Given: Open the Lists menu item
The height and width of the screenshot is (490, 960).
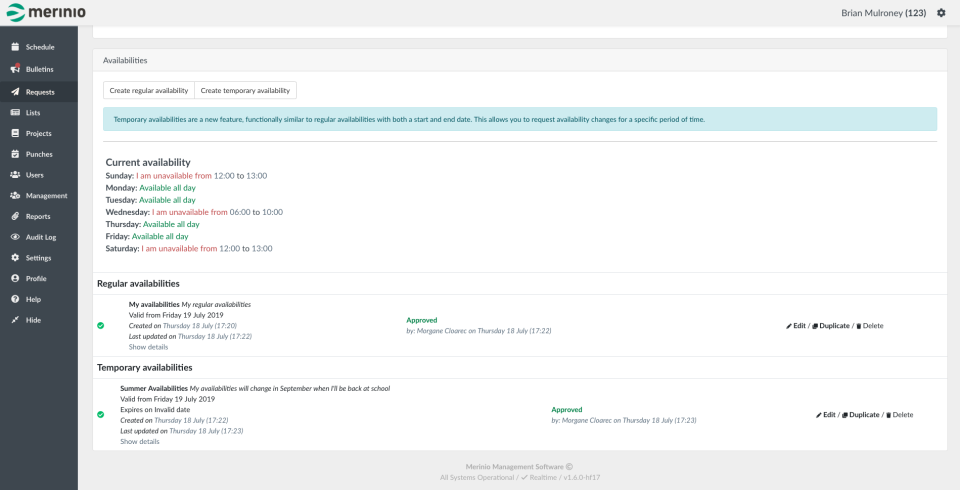Looking at the screenshot, I should [x=33, y=112].
